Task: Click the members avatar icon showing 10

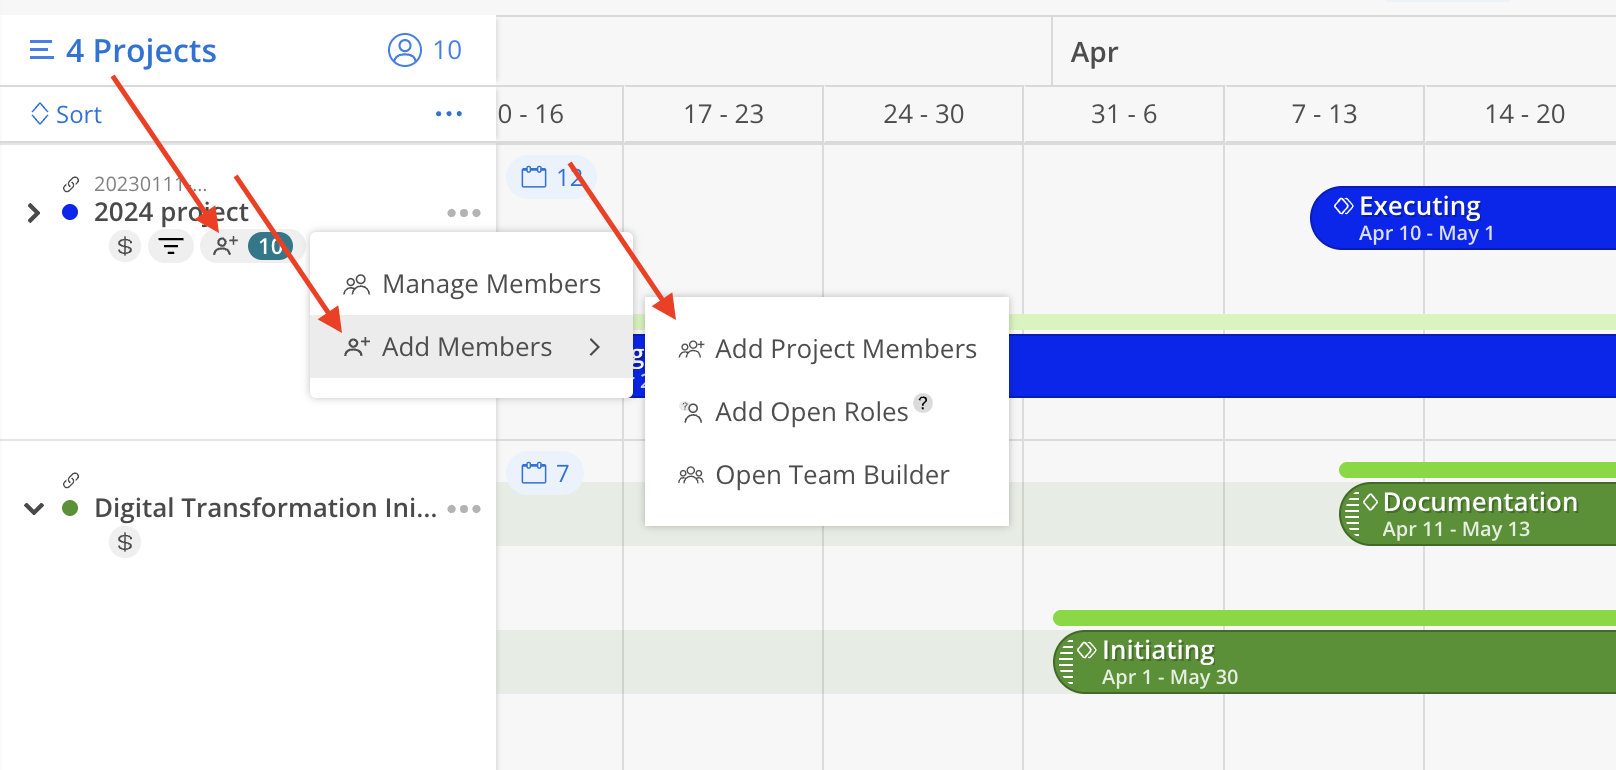Action: coord(405,50)
